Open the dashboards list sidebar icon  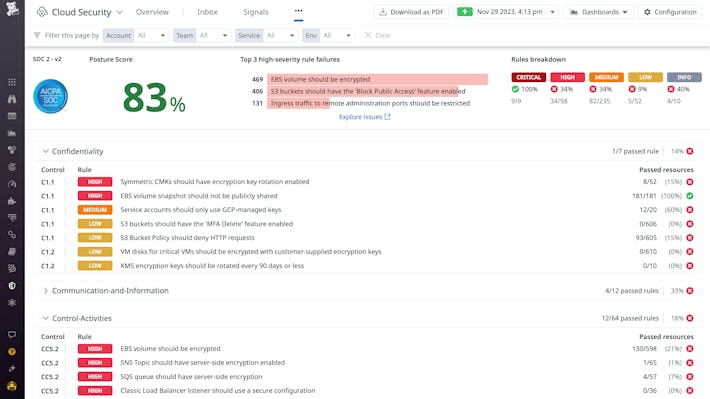pos(12,116)
